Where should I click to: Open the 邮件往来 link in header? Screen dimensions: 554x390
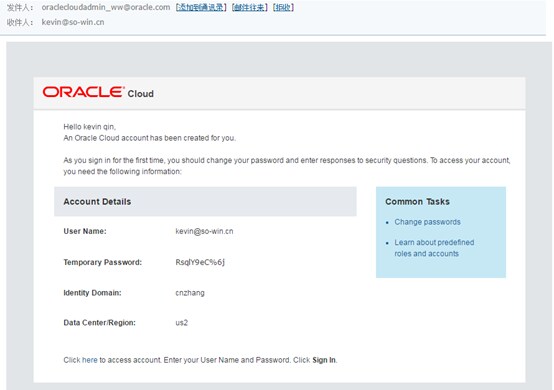(x=249, y=7)
